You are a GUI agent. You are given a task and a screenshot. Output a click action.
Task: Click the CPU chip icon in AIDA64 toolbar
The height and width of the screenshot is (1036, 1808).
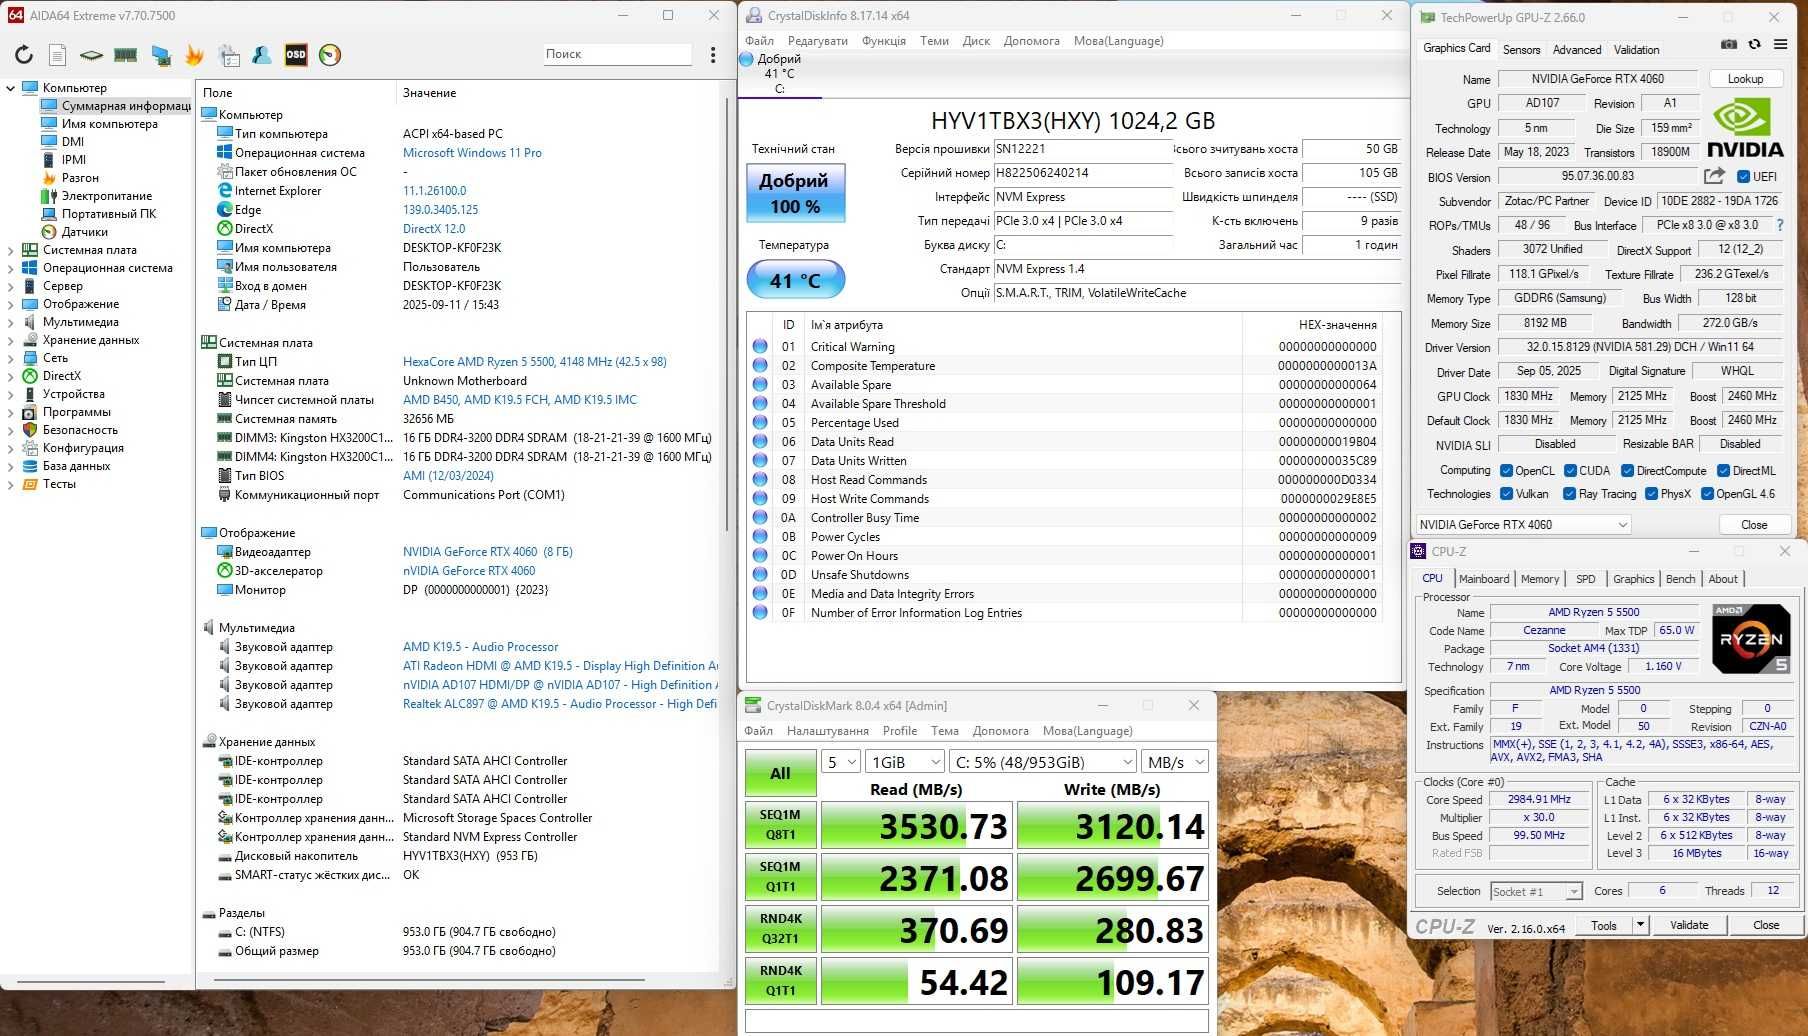coord(91,55)
